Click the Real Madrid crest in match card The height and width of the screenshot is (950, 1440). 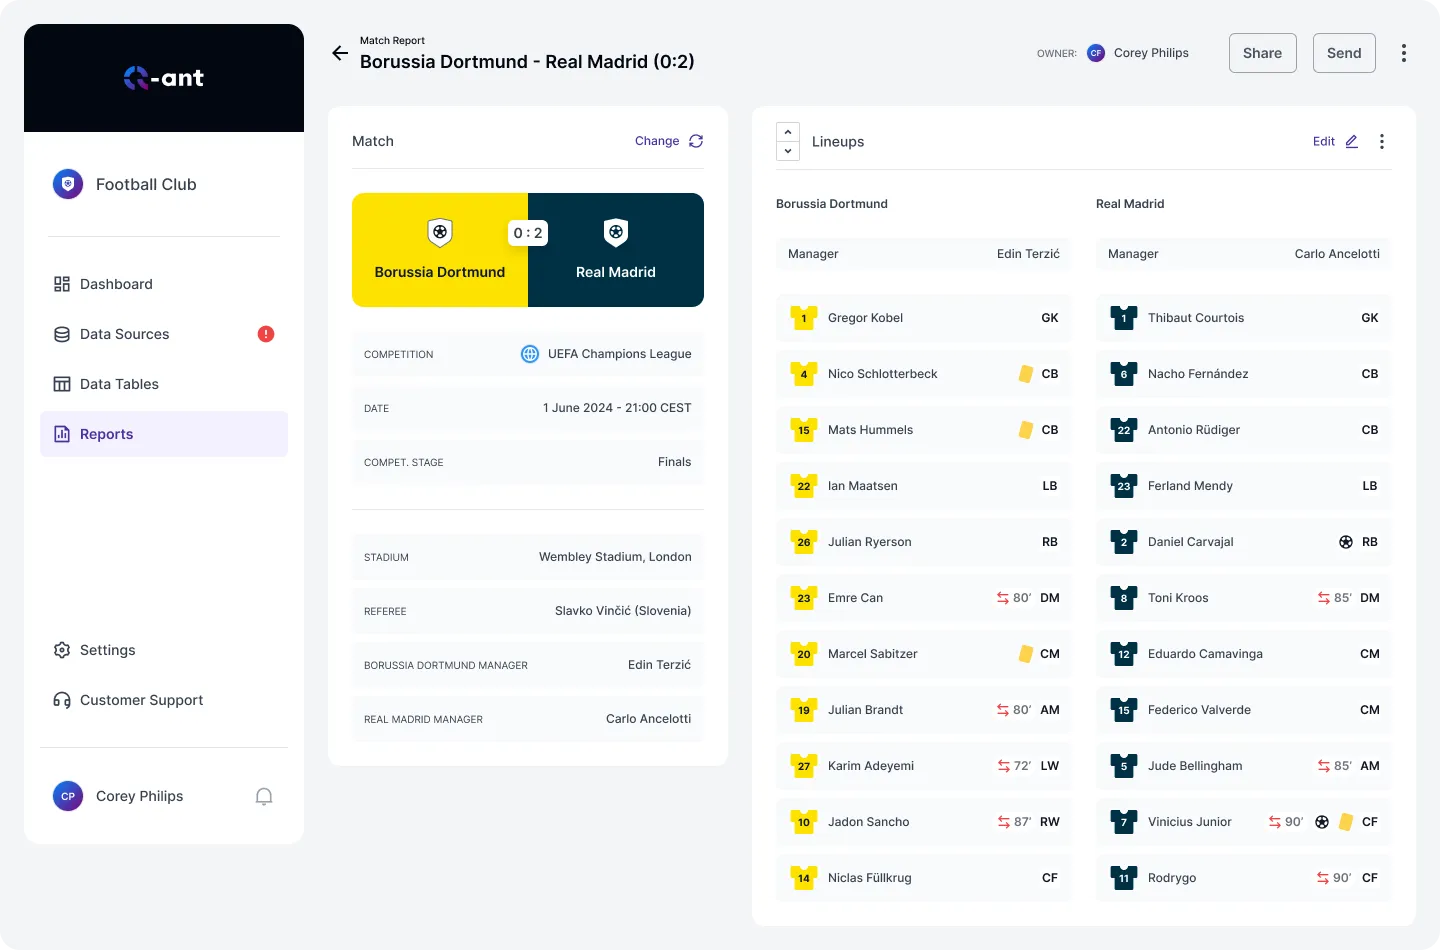pos(616,232)
